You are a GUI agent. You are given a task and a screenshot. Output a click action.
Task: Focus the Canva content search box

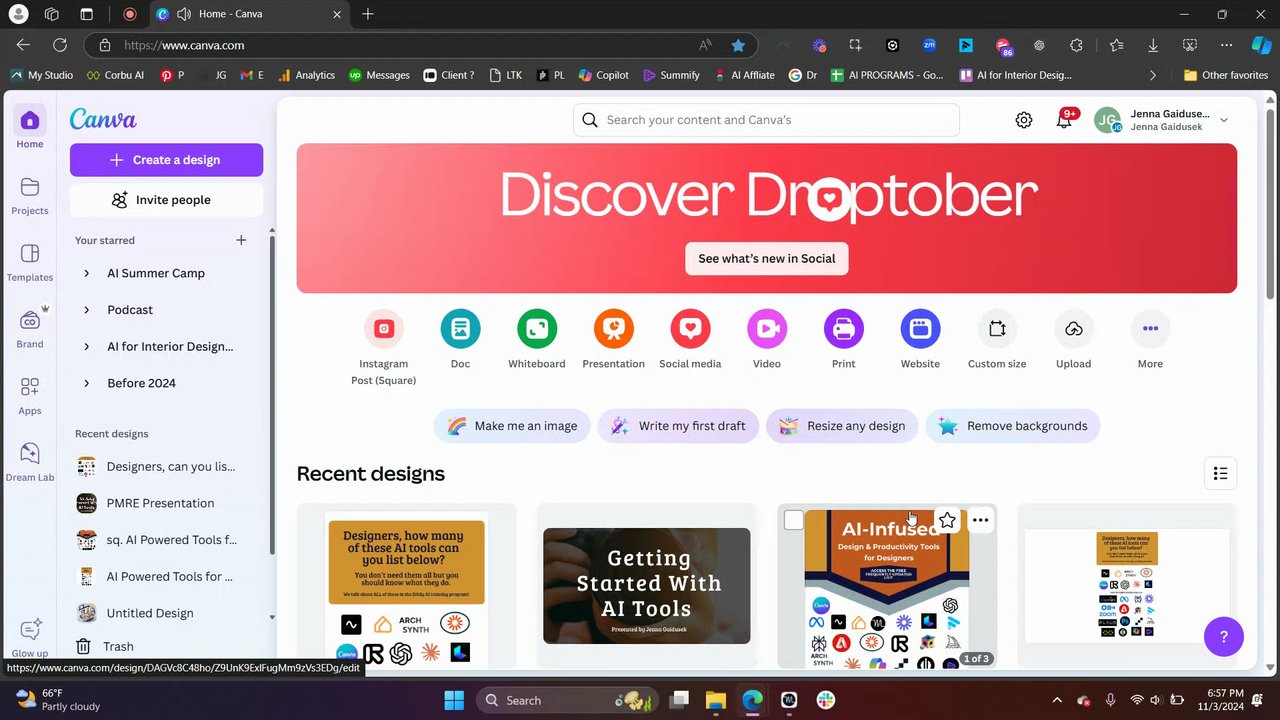(767, 120)
